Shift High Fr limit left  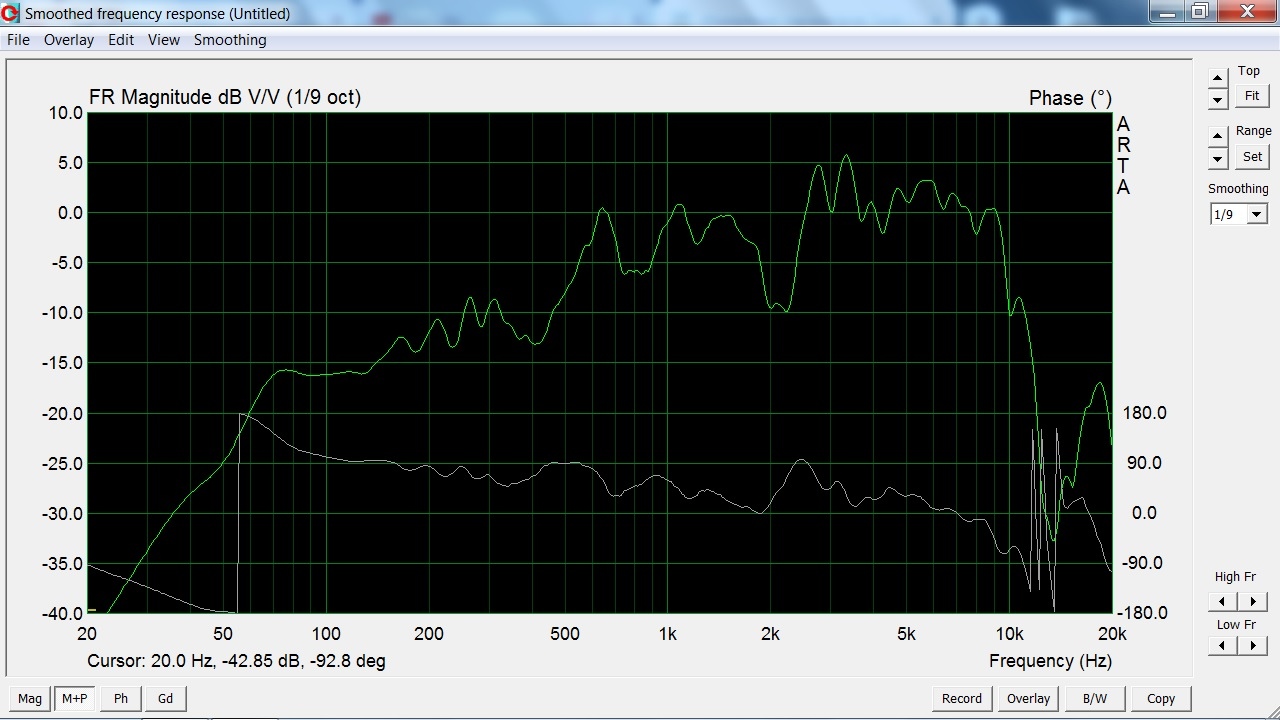point(1221,601)
